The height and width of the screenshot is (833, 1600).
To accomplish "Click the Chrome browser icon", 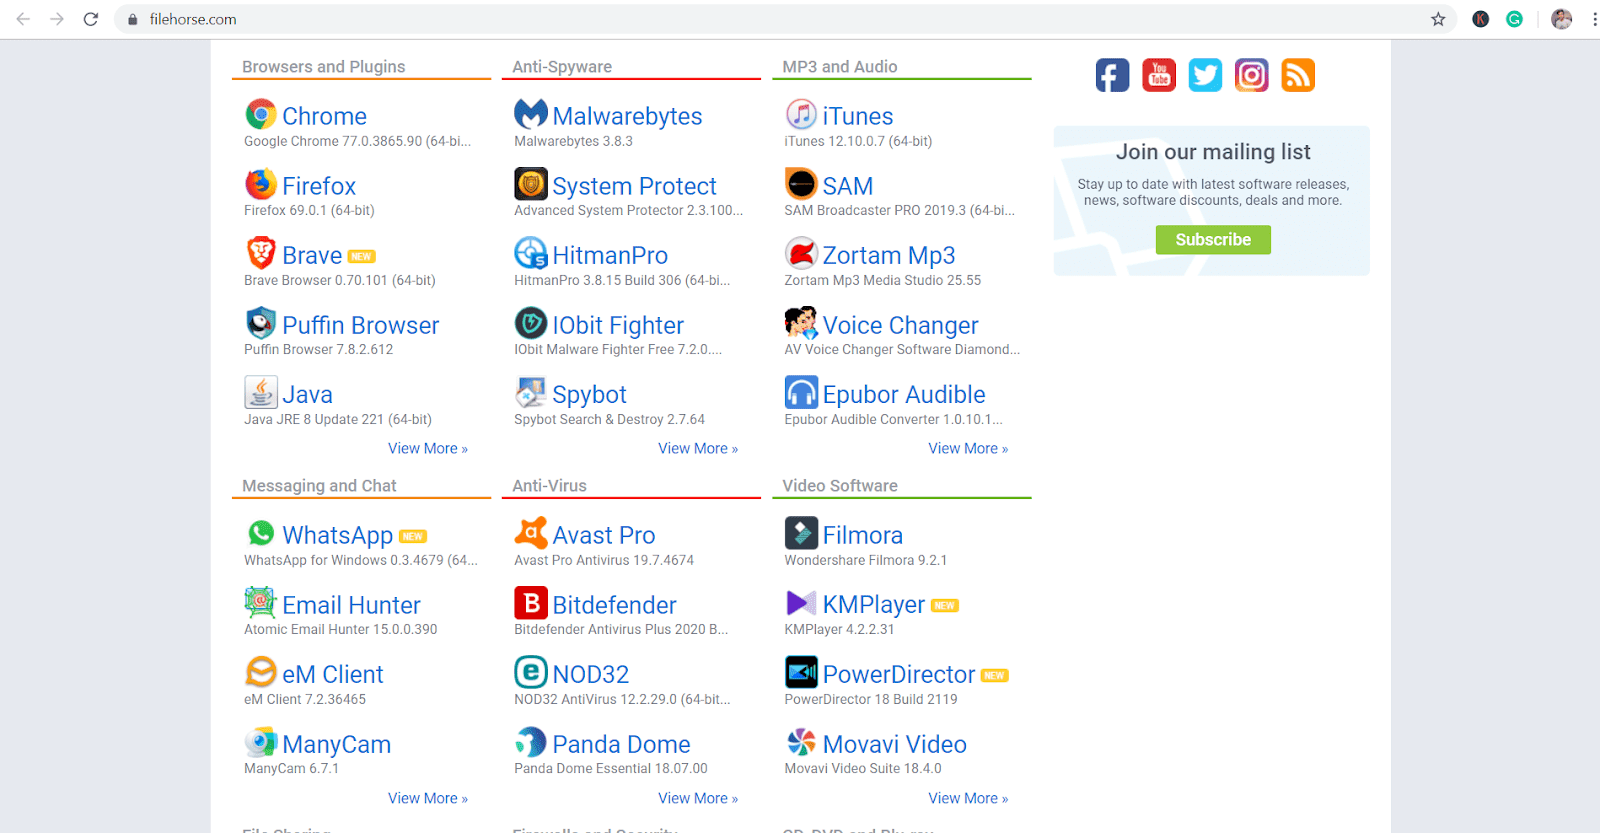I will [x=261, y=114].
